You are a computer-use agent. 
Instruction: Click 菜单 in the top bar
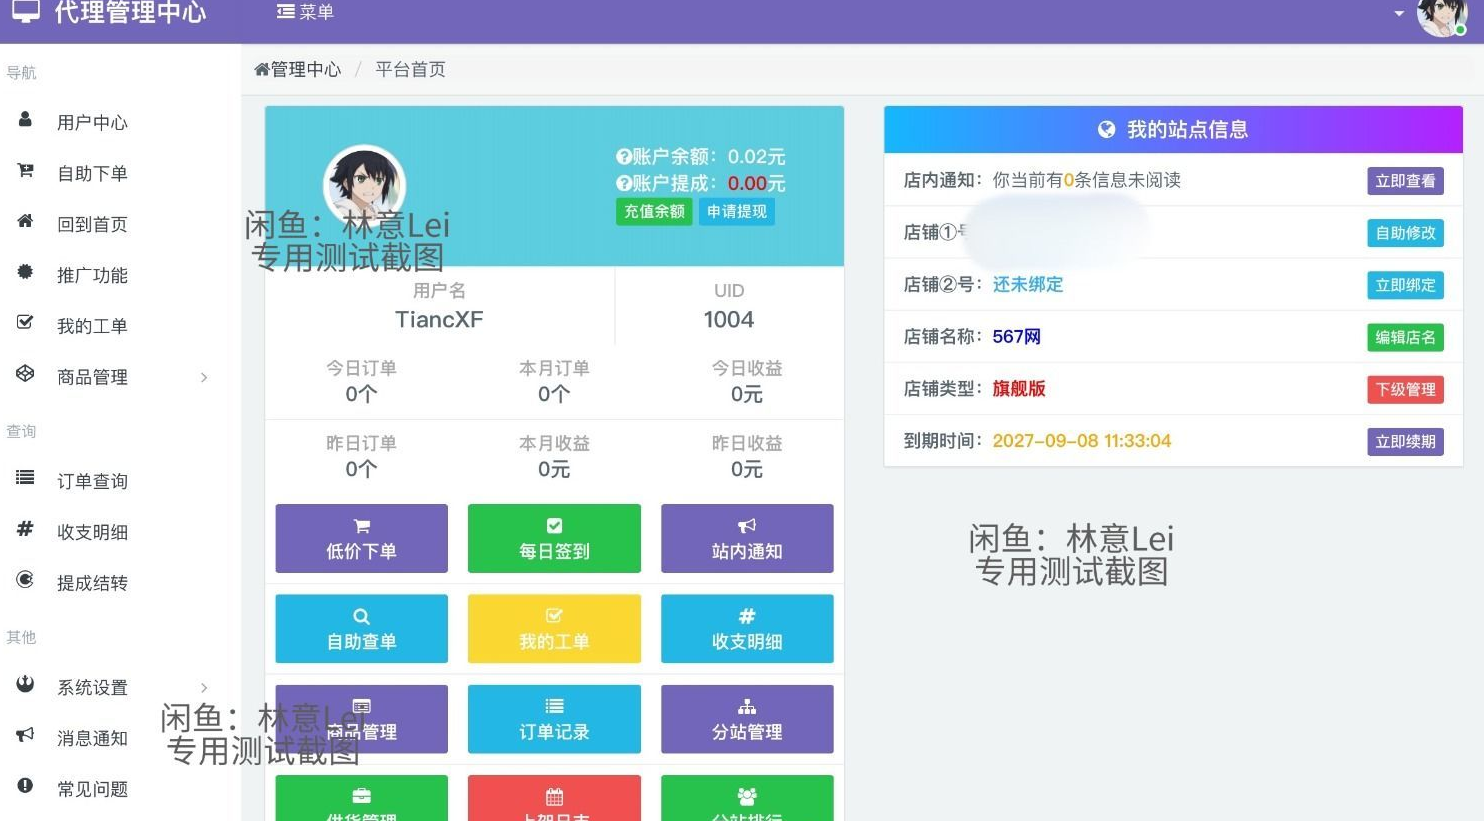(x=305, y=11)
